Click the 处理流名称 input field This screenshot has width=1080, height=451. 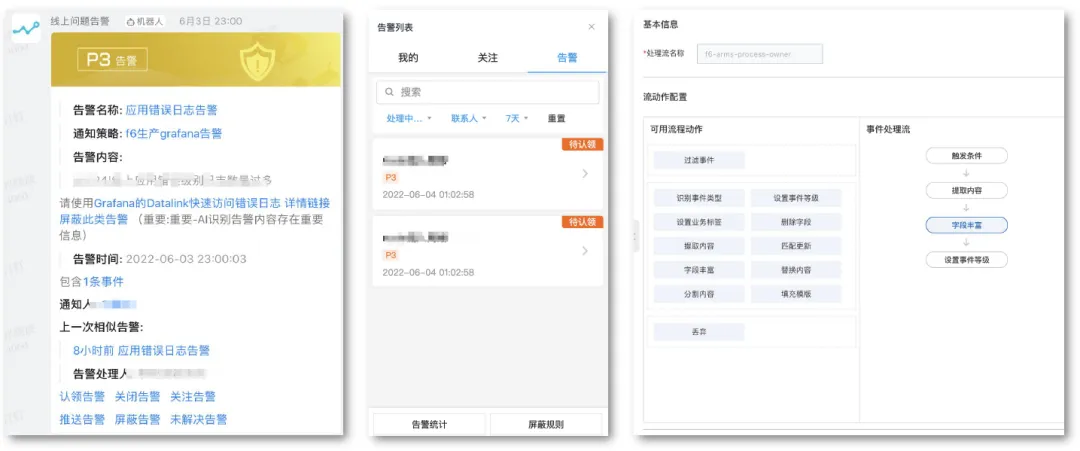(x=760, y=54)
